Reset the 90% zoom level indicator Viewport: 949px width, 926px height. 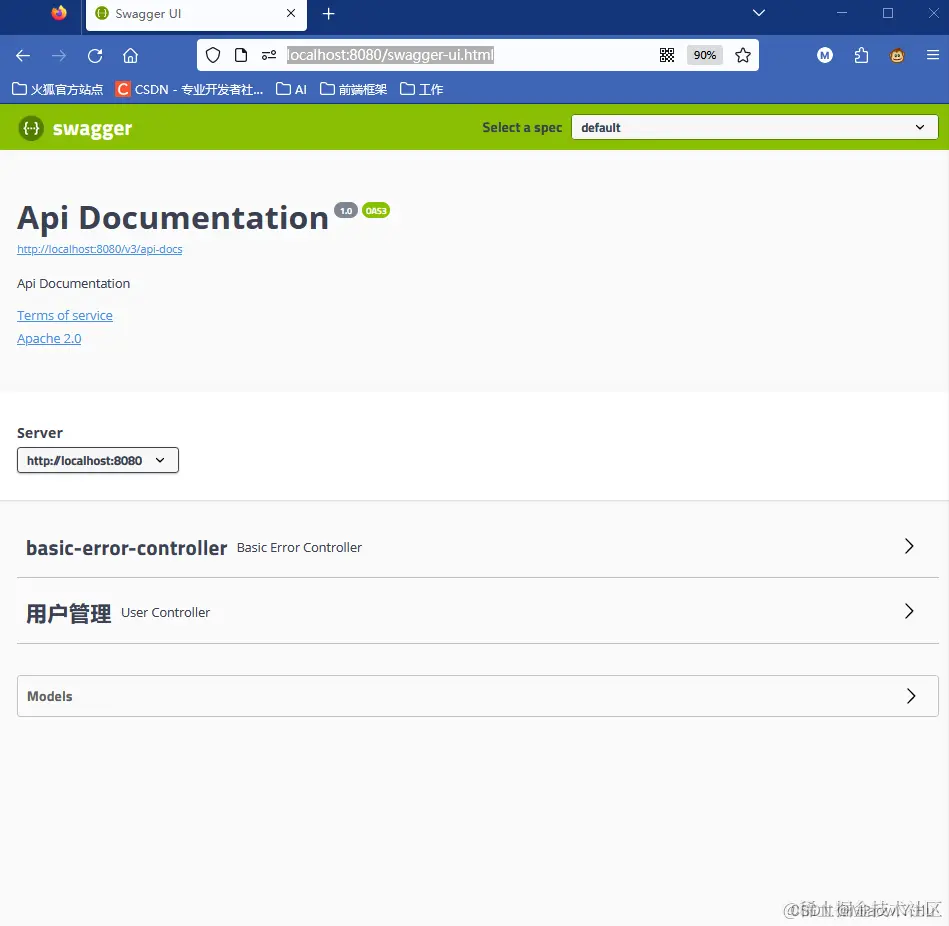(704, 55)
